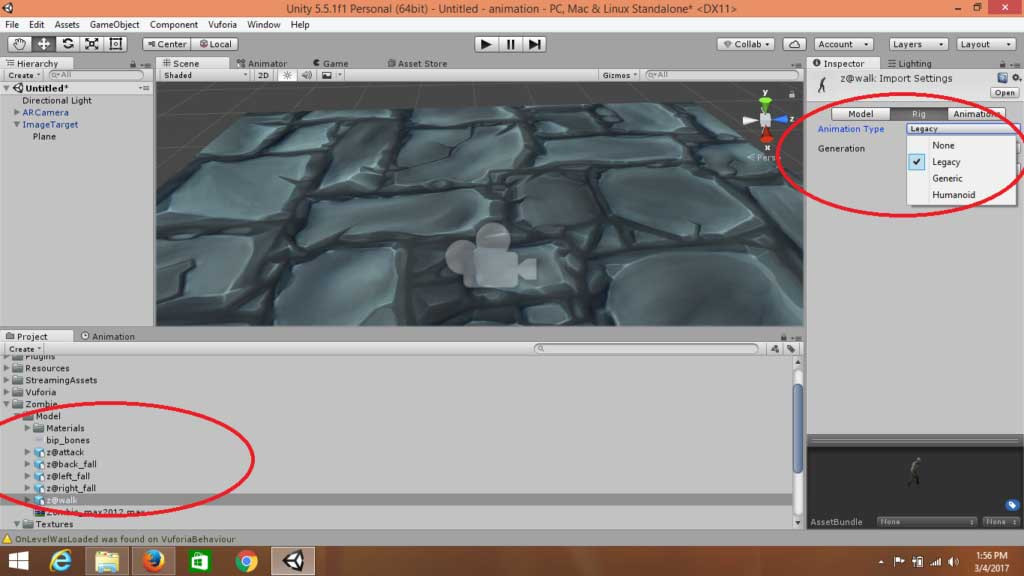Select the Rect transform tool
The image size is (1024, 576).
point(115,44)
